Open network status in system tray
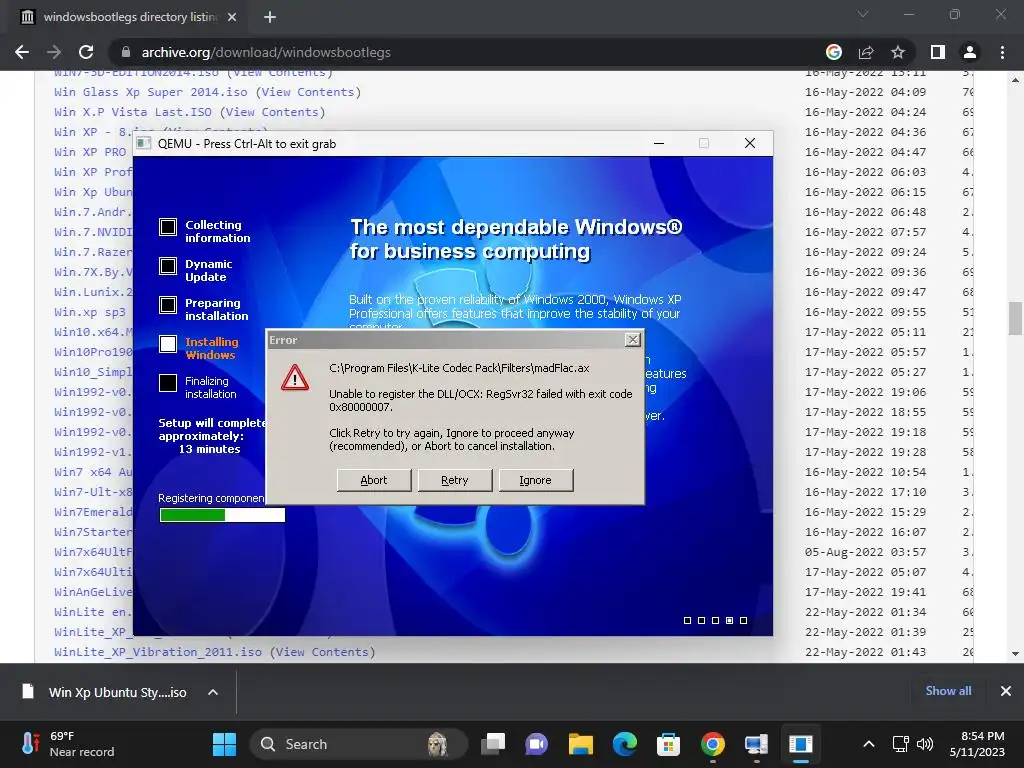The width and height of the screenshot is (1024, 768). point(901,744)
